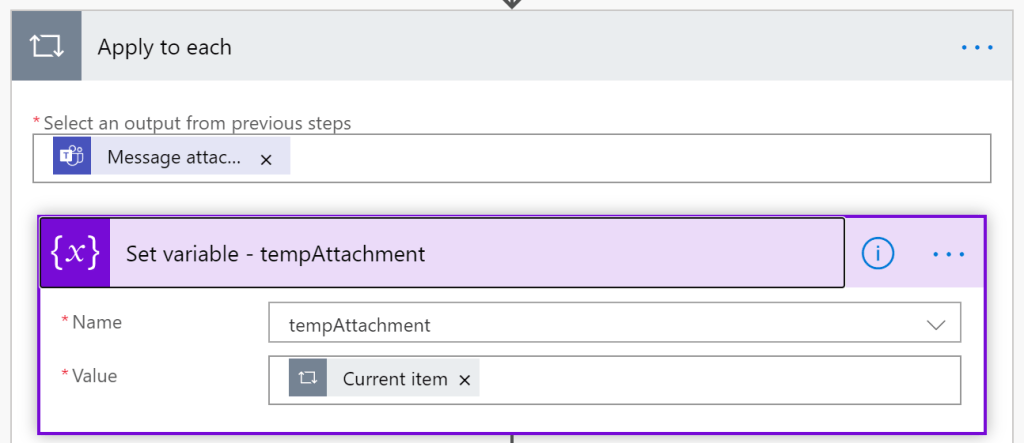
Task: Click the loop icon in Current item token
Action: 308,379
